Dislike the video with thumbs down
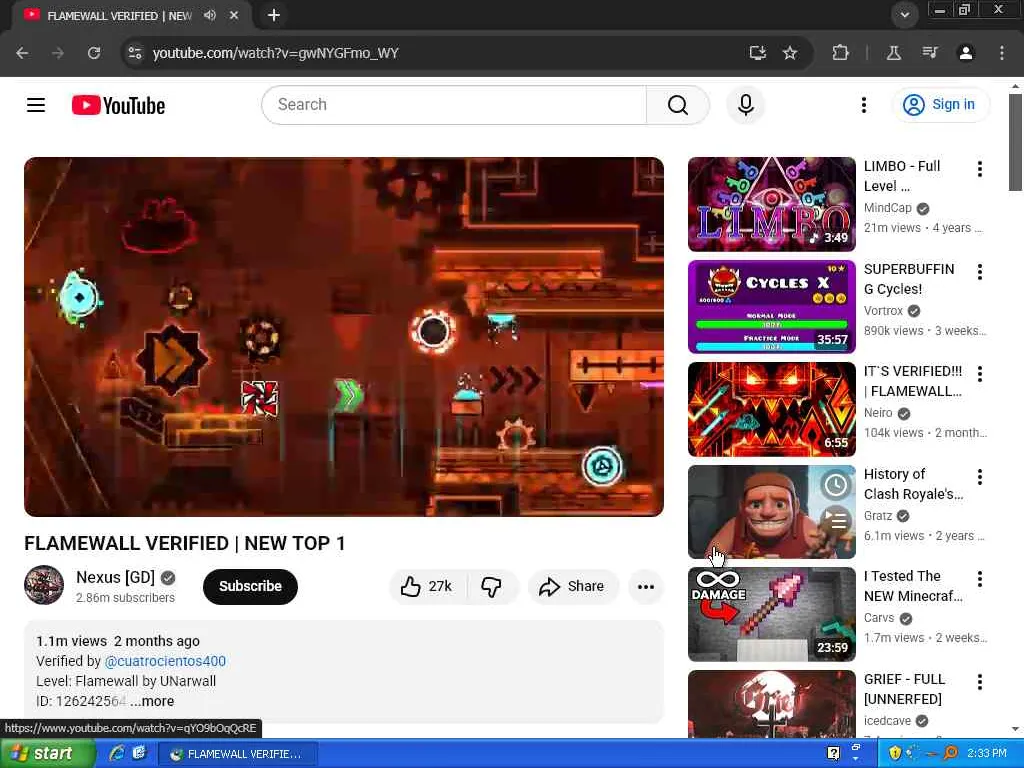This screenshot has height=768, width=1024. [x=492, y=586]
